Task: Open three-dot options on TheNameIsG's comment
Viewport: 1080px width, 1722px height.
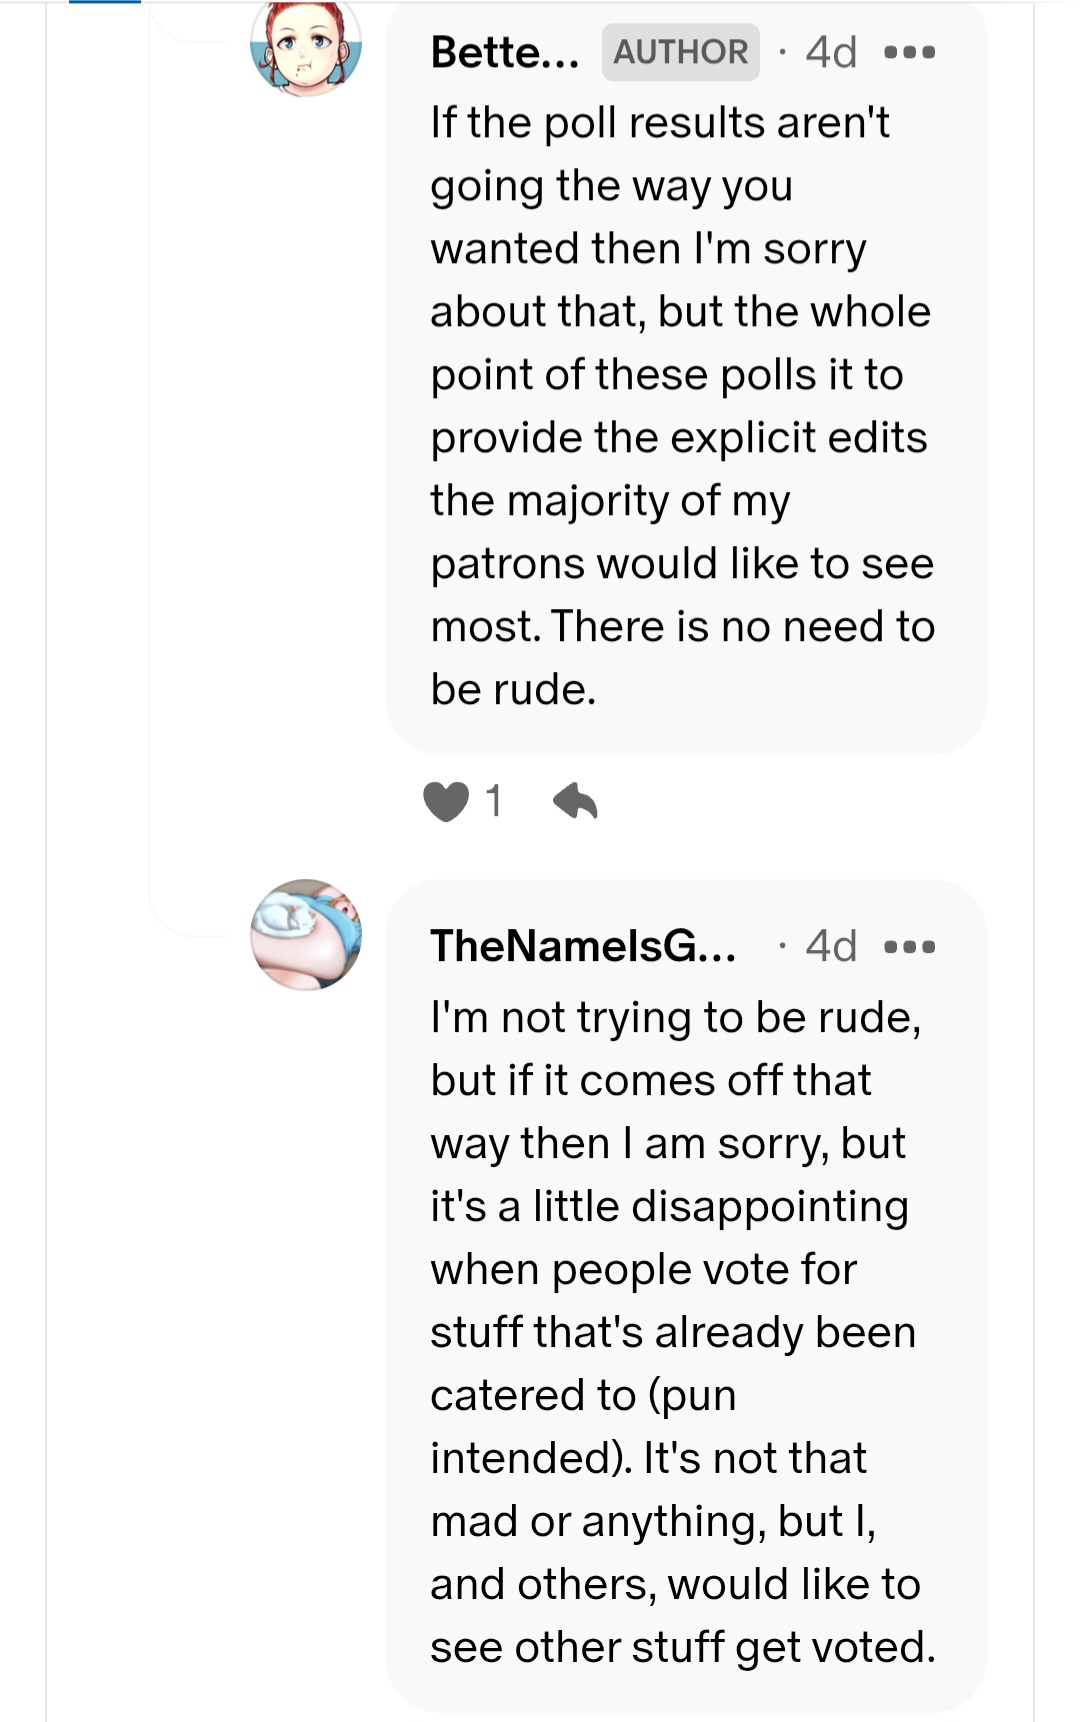Action: (x=910, y=946)
